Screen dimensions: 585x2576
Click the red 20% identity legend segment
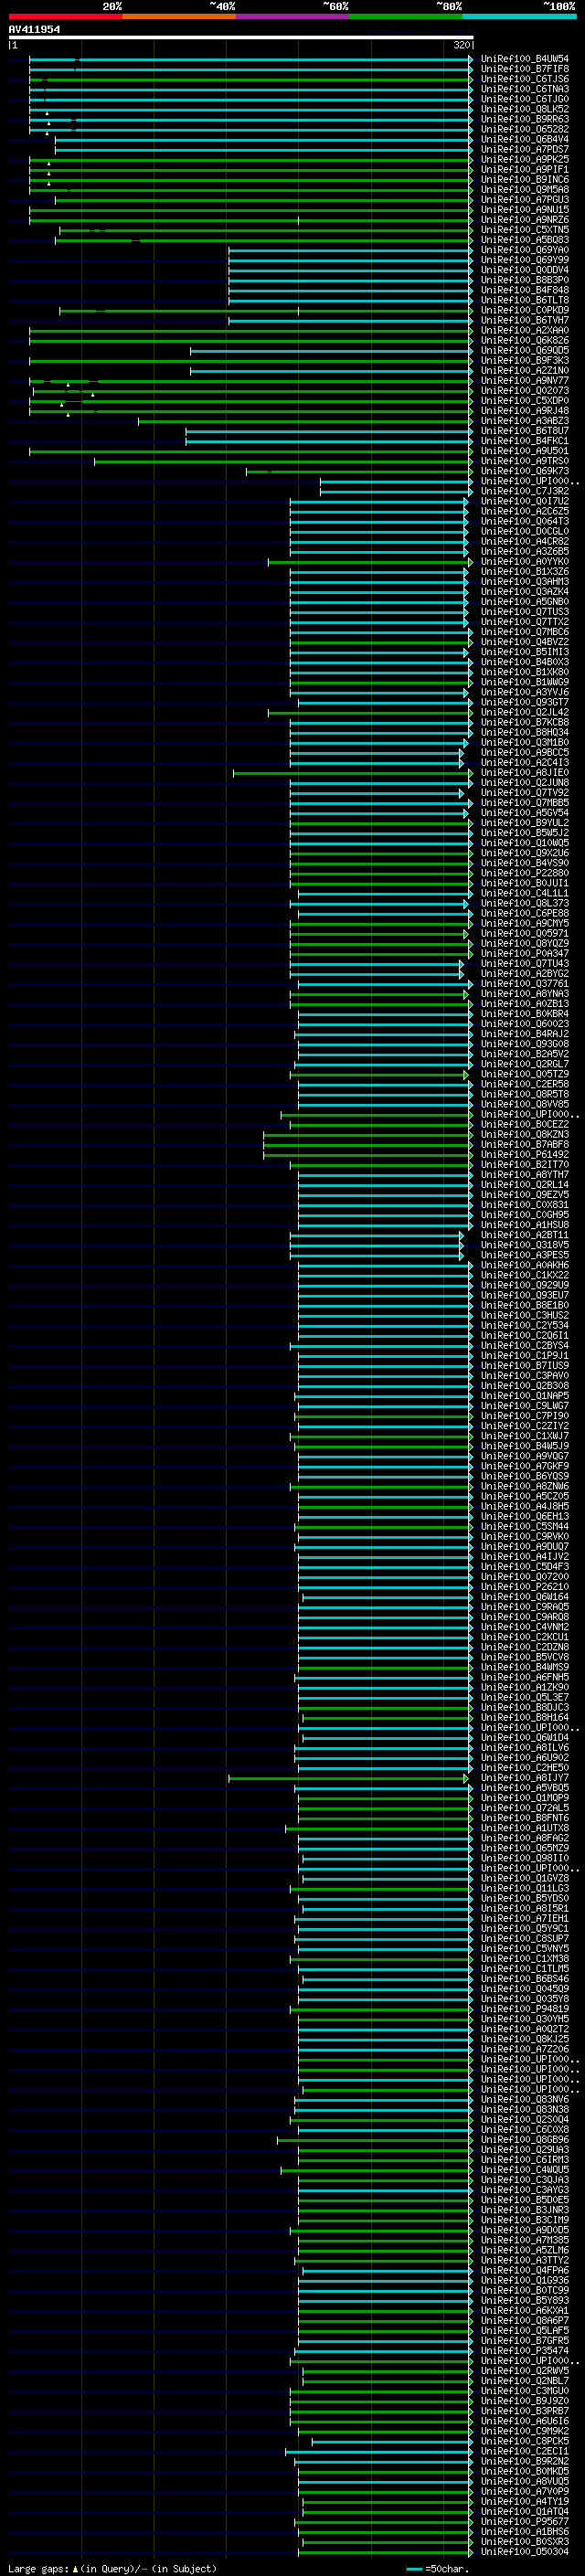65,16
